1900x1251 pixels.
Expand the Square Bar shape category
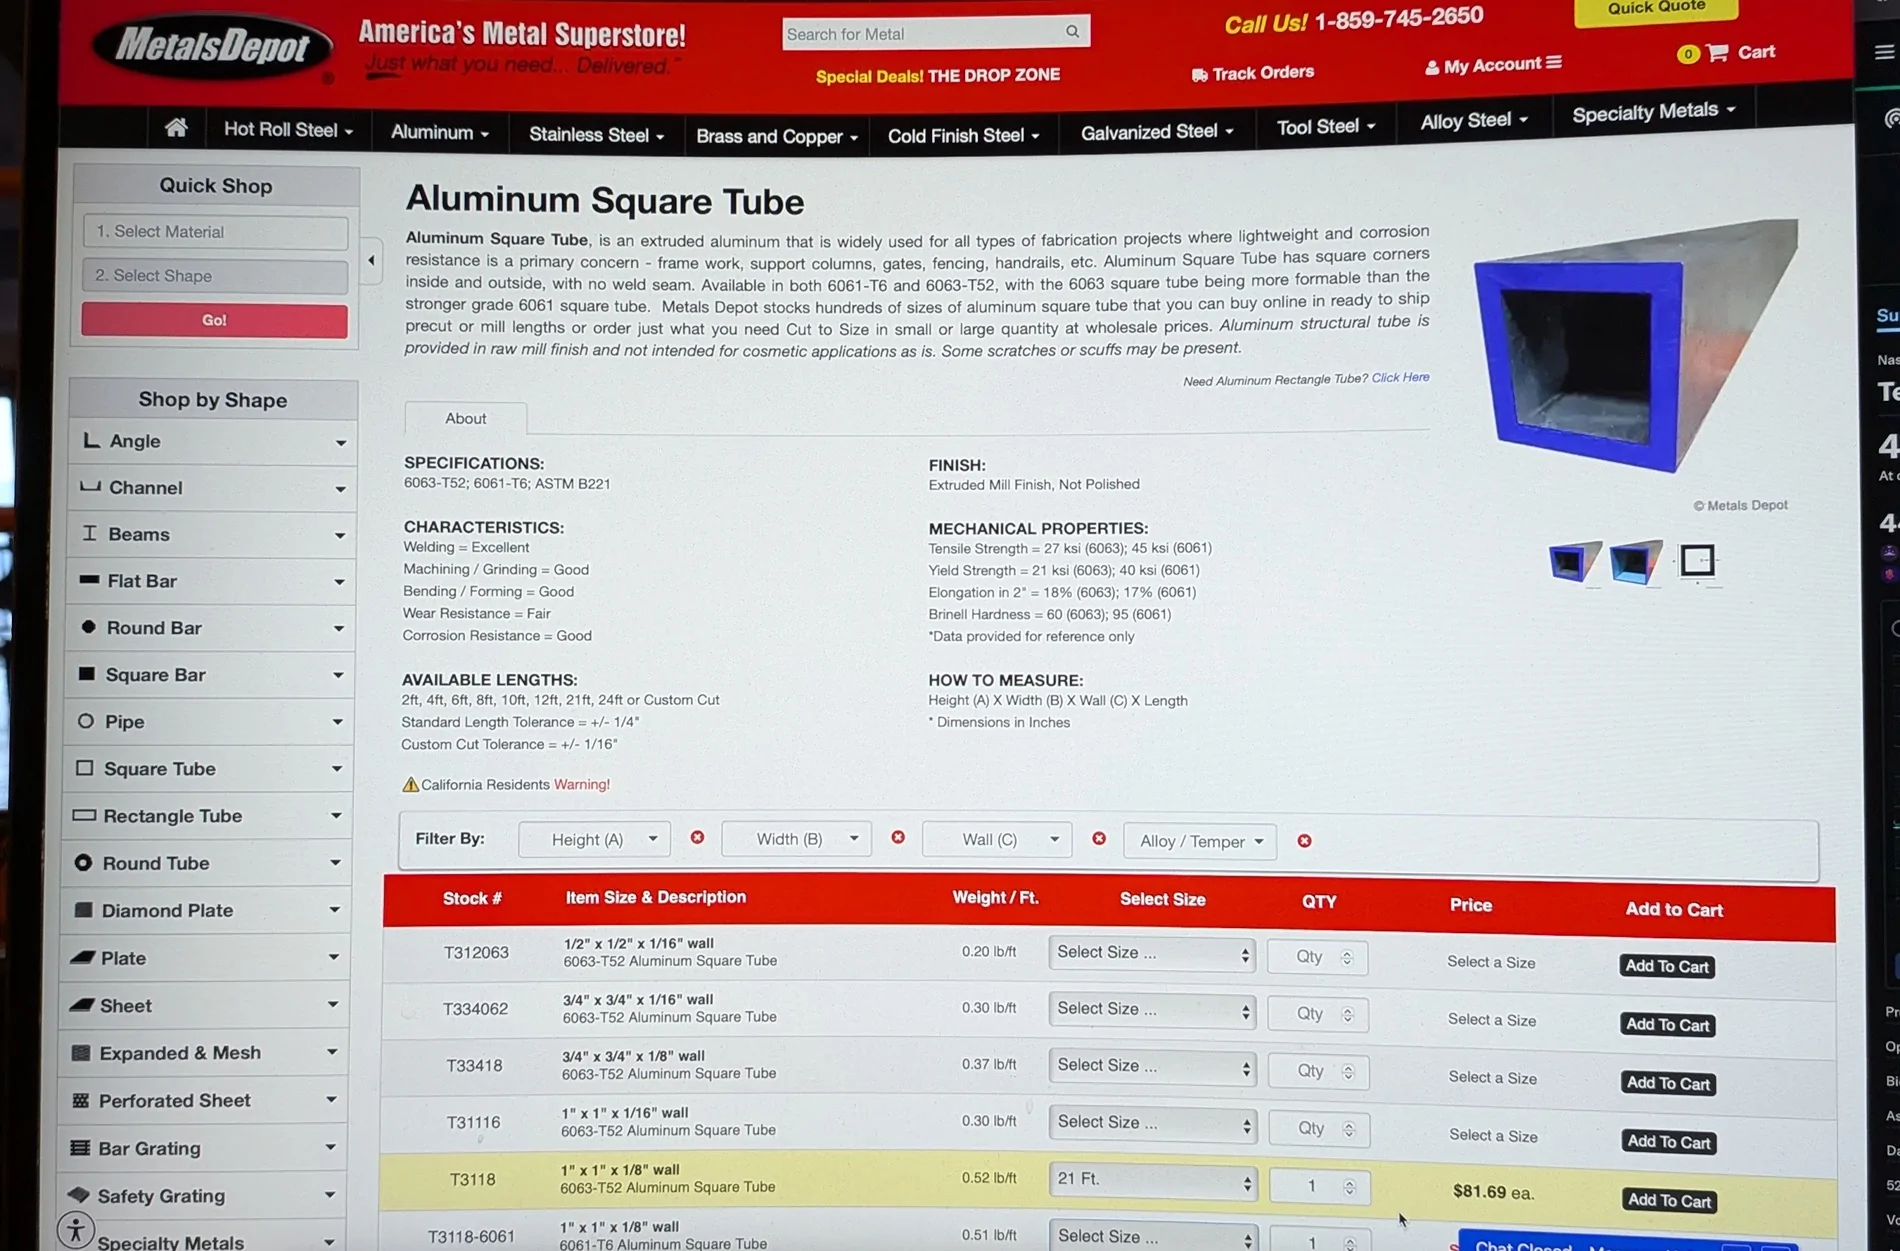coord(209,675)
